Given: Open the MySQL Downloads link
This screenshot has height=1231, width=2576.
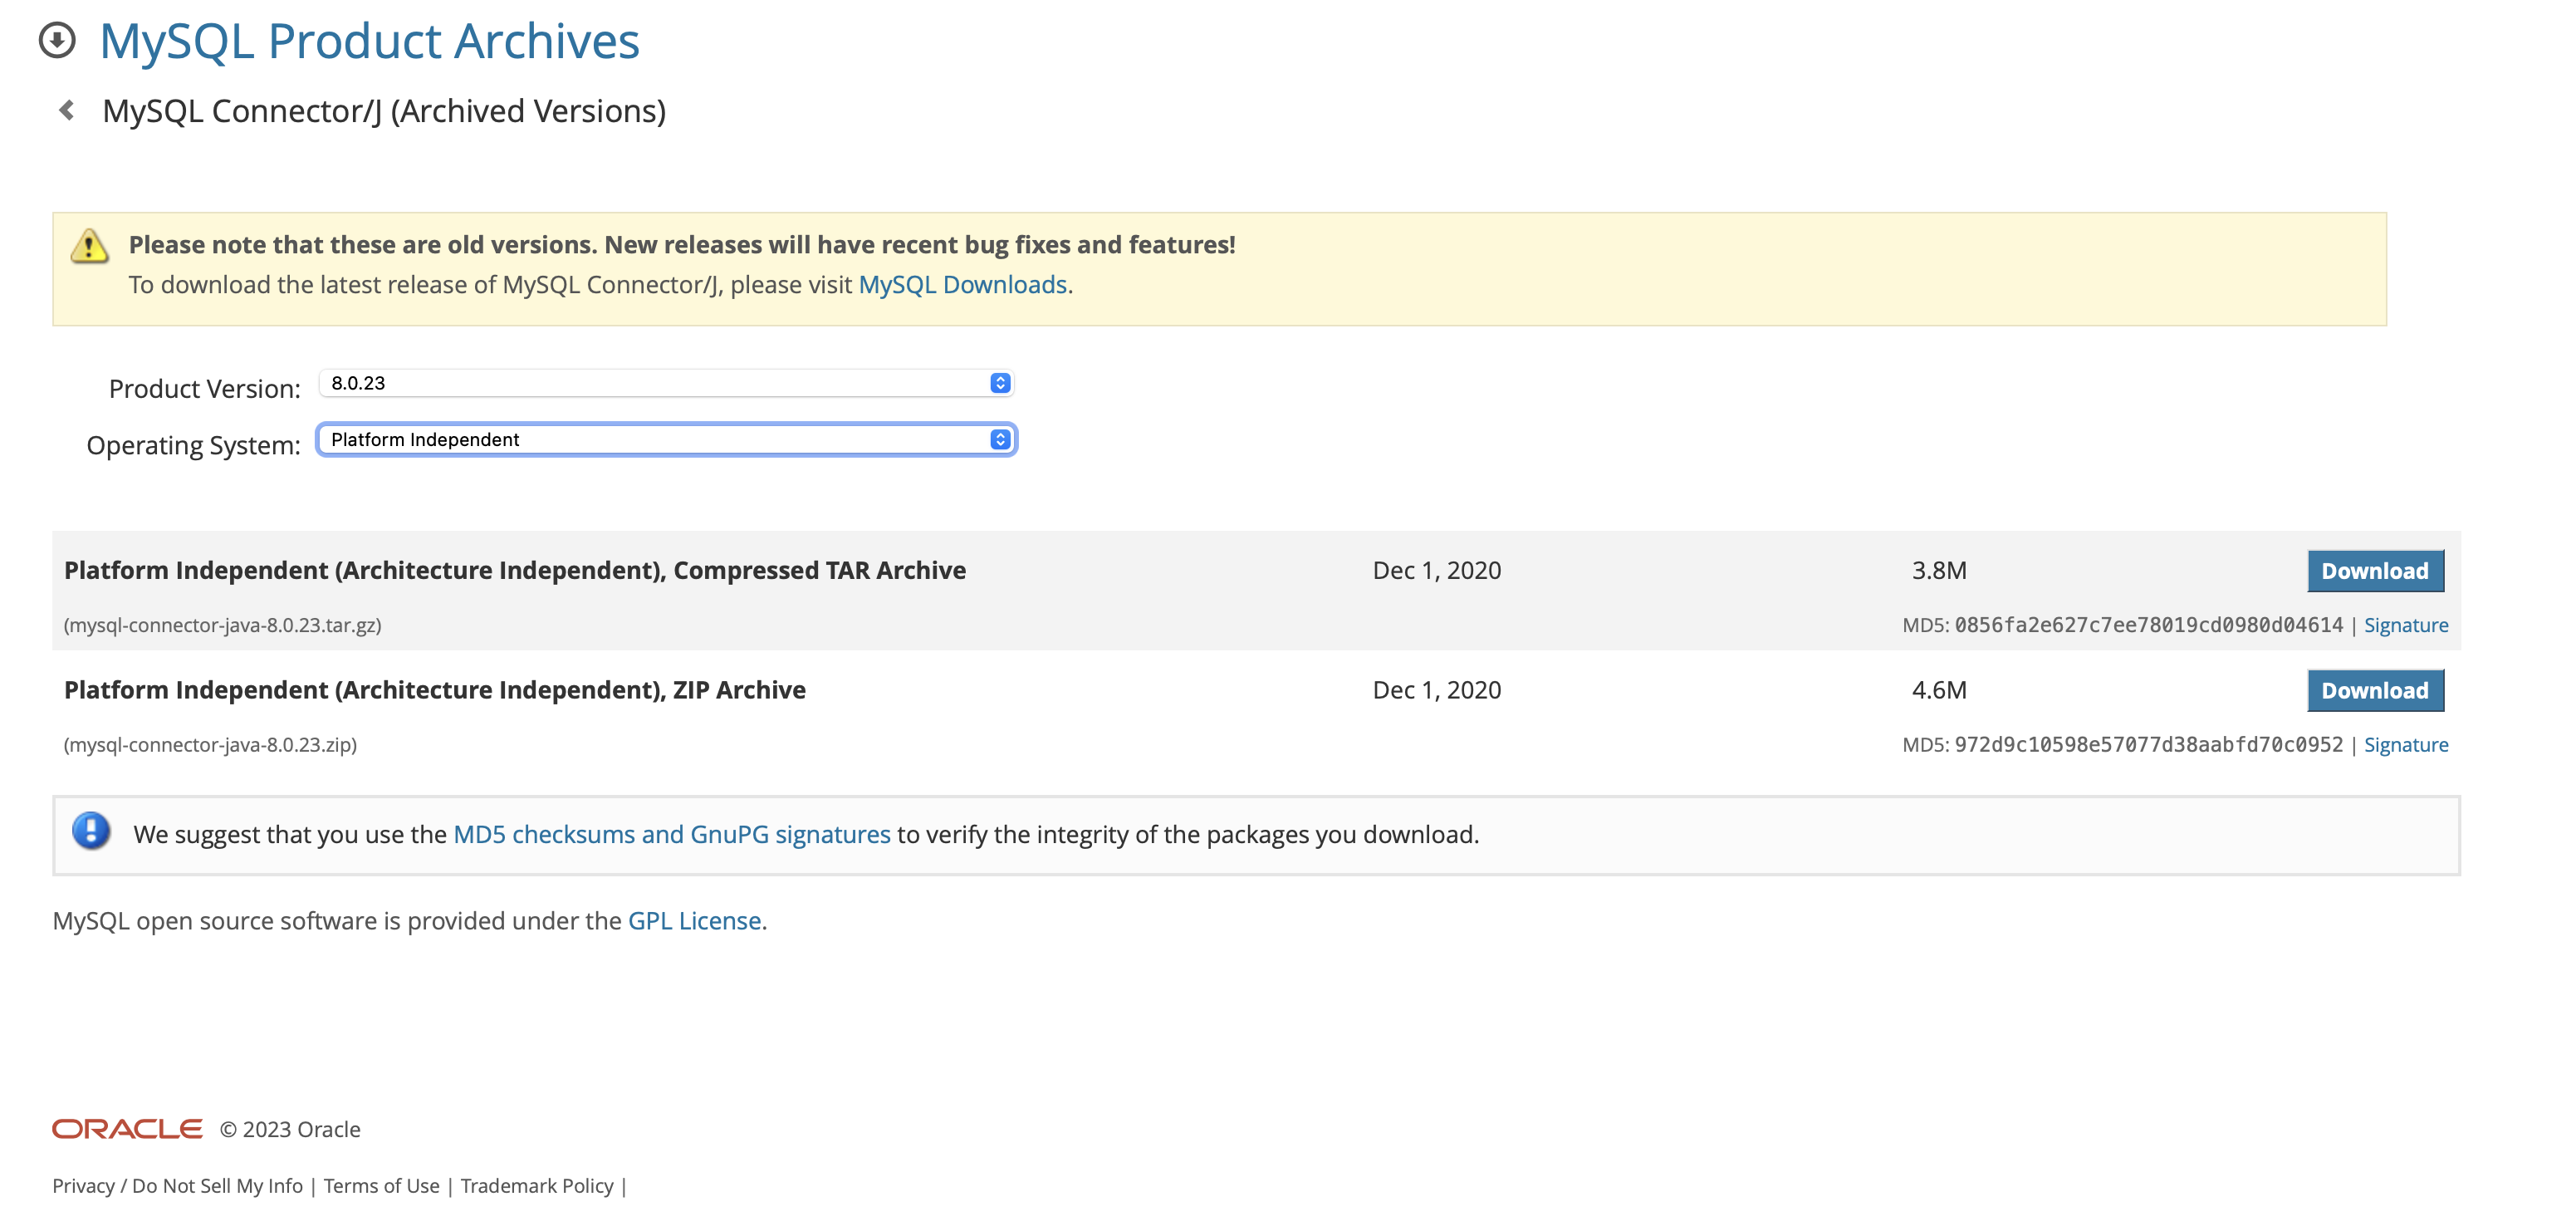Looking at the screenshot, I should point(962,285).
